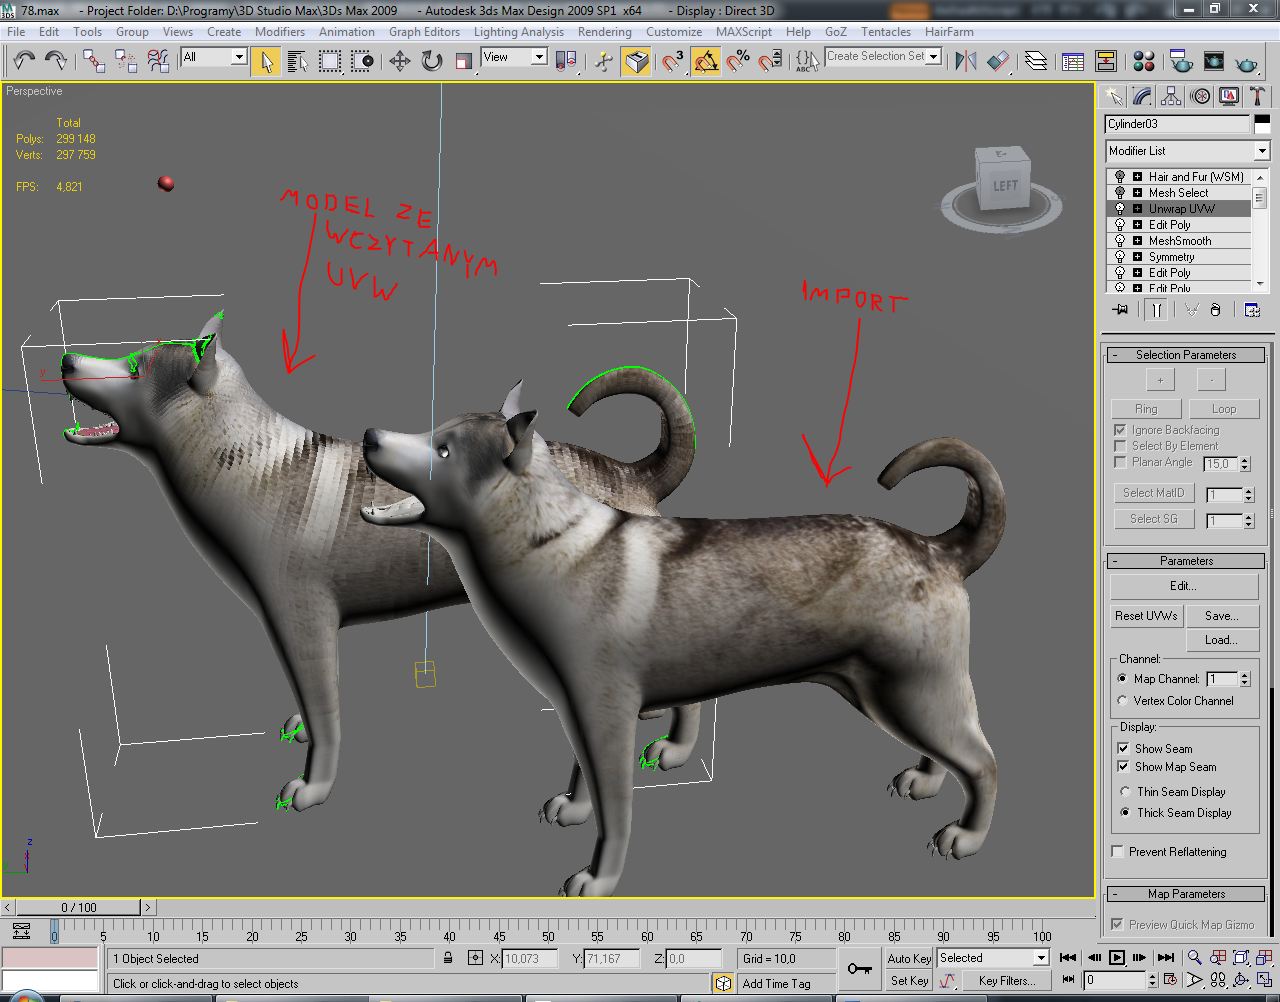
Task: Select the Map Channel radio button
Action: 1123,679
